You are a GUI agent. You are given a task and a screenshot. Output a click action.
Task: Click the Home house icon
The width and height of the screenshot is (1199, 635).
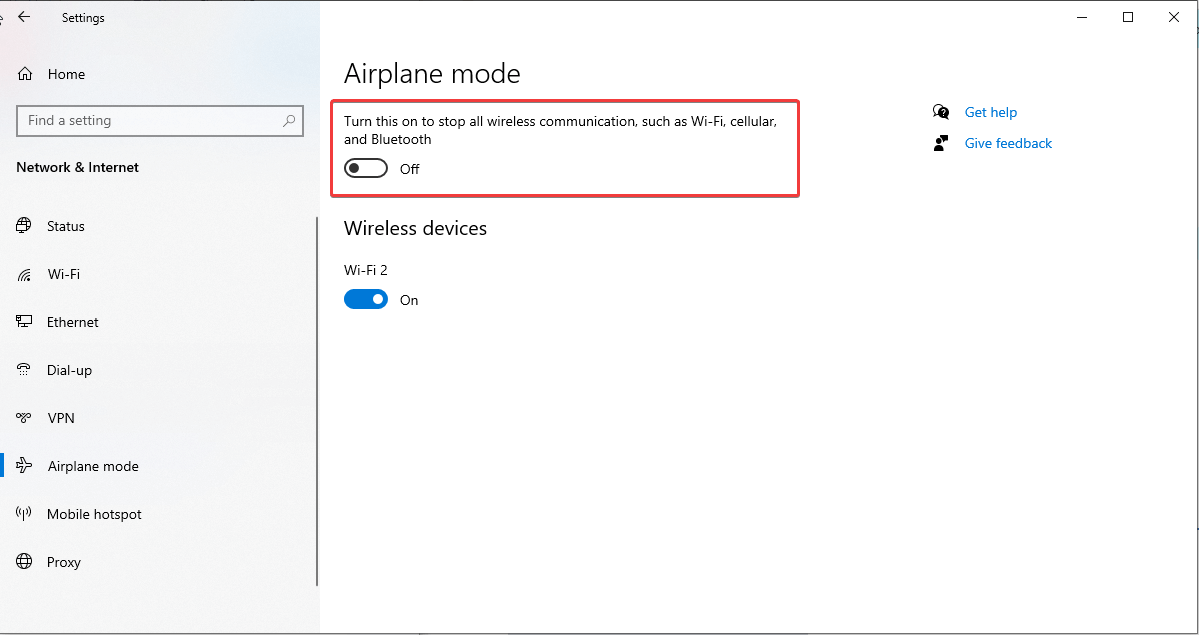pos(23,73)
